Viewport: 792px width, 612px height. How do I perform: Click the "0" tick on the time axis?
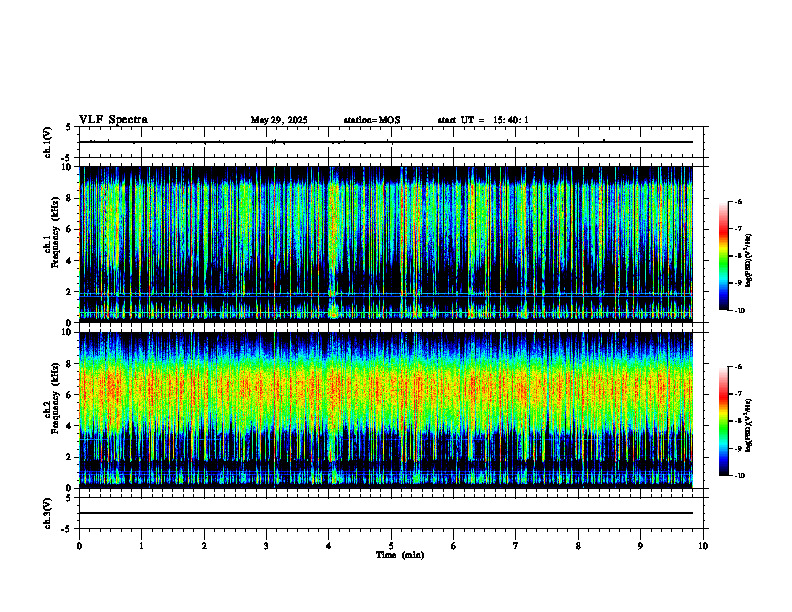[79, 546]
